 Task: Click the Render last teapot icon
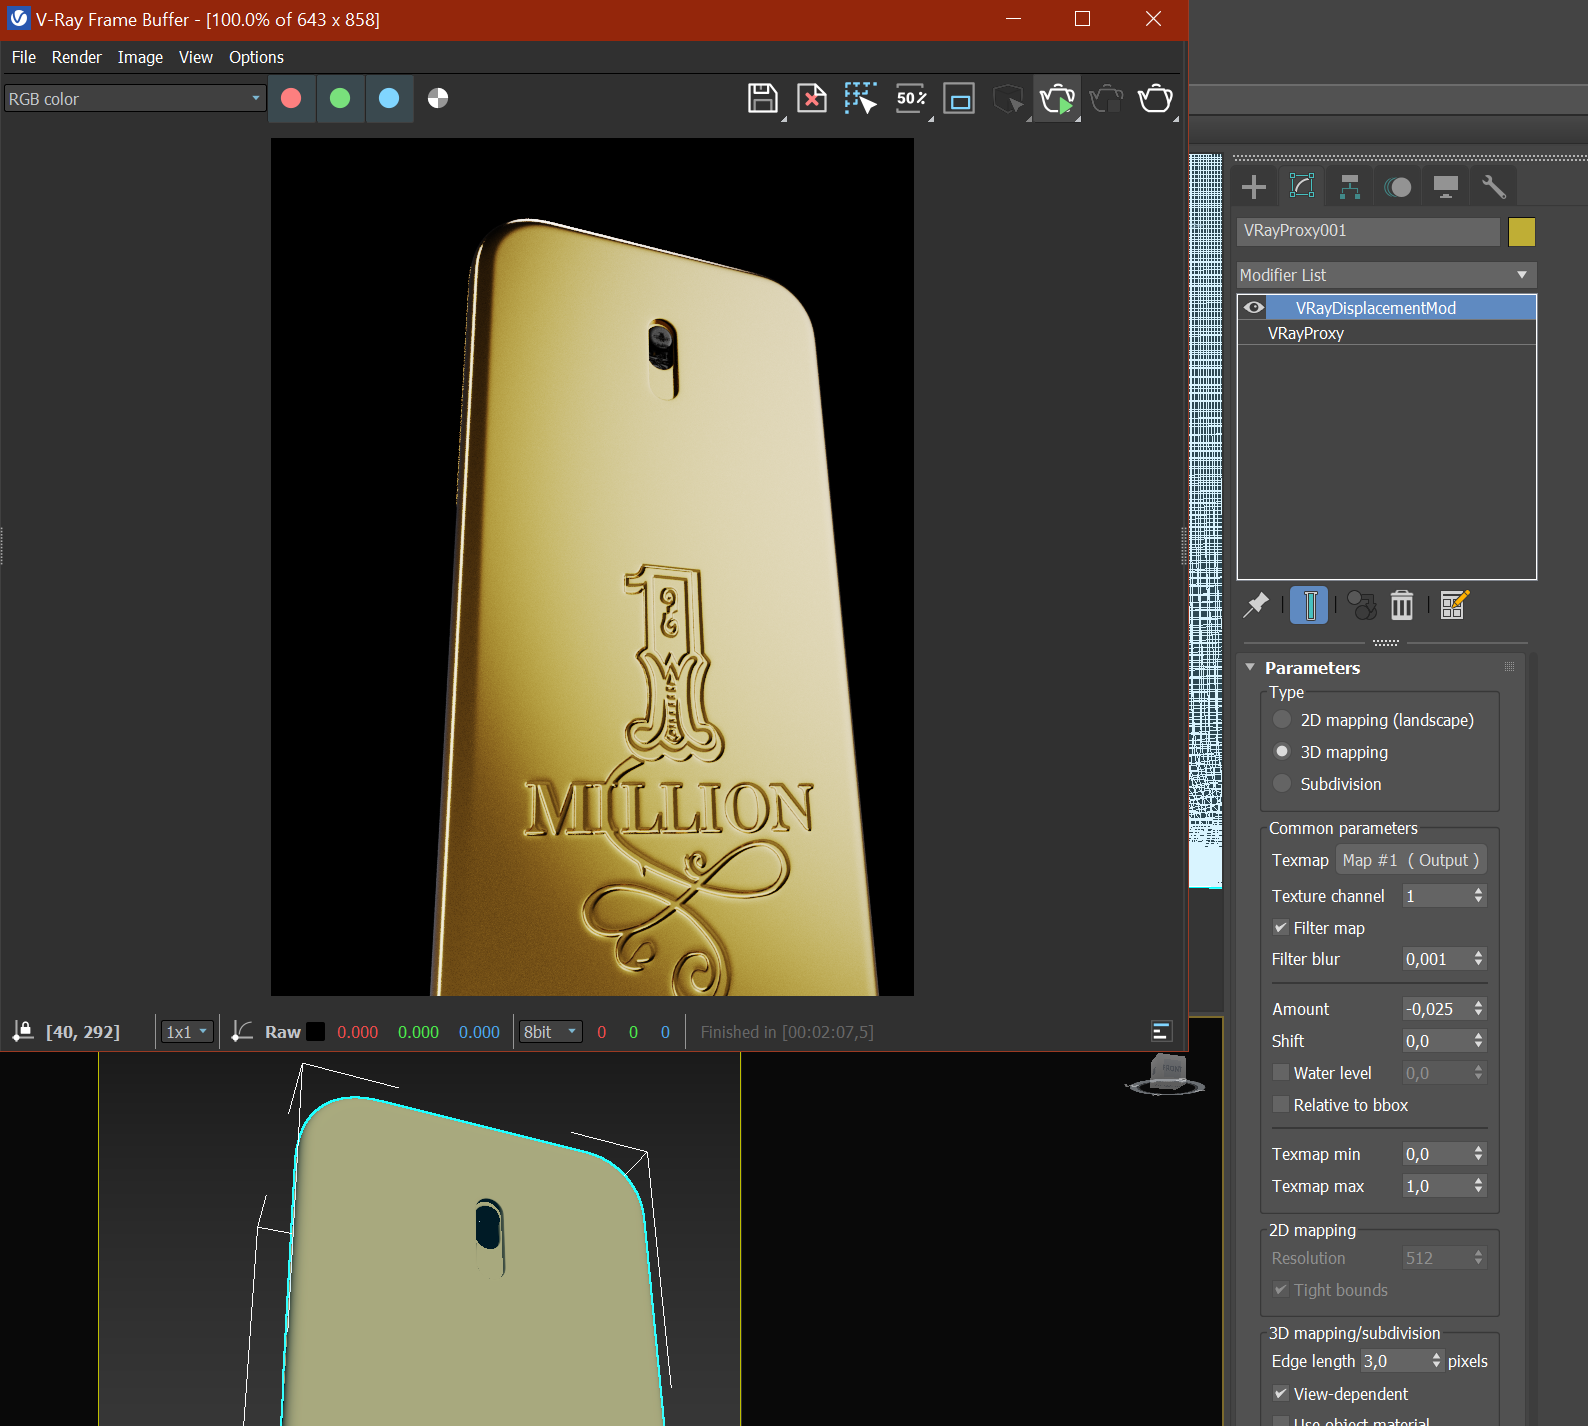(x=1155, y=99)
